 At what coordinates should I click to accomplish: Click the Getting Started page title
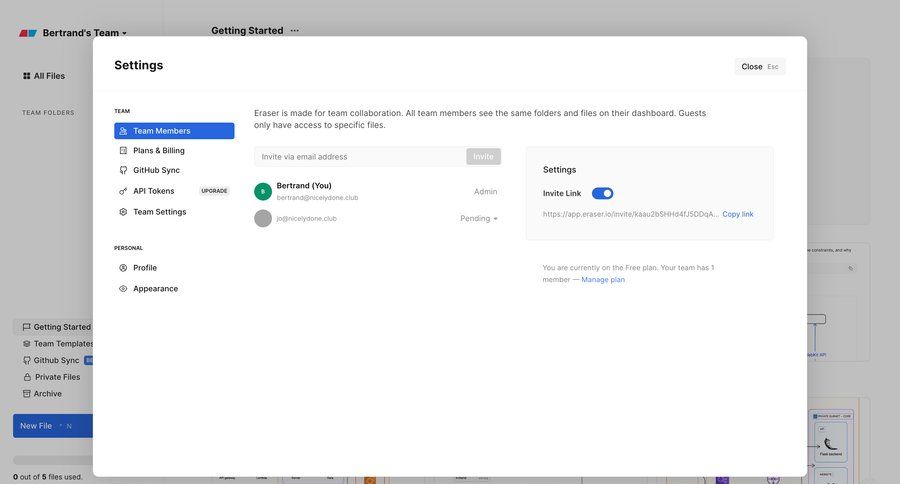coord(247,30)
